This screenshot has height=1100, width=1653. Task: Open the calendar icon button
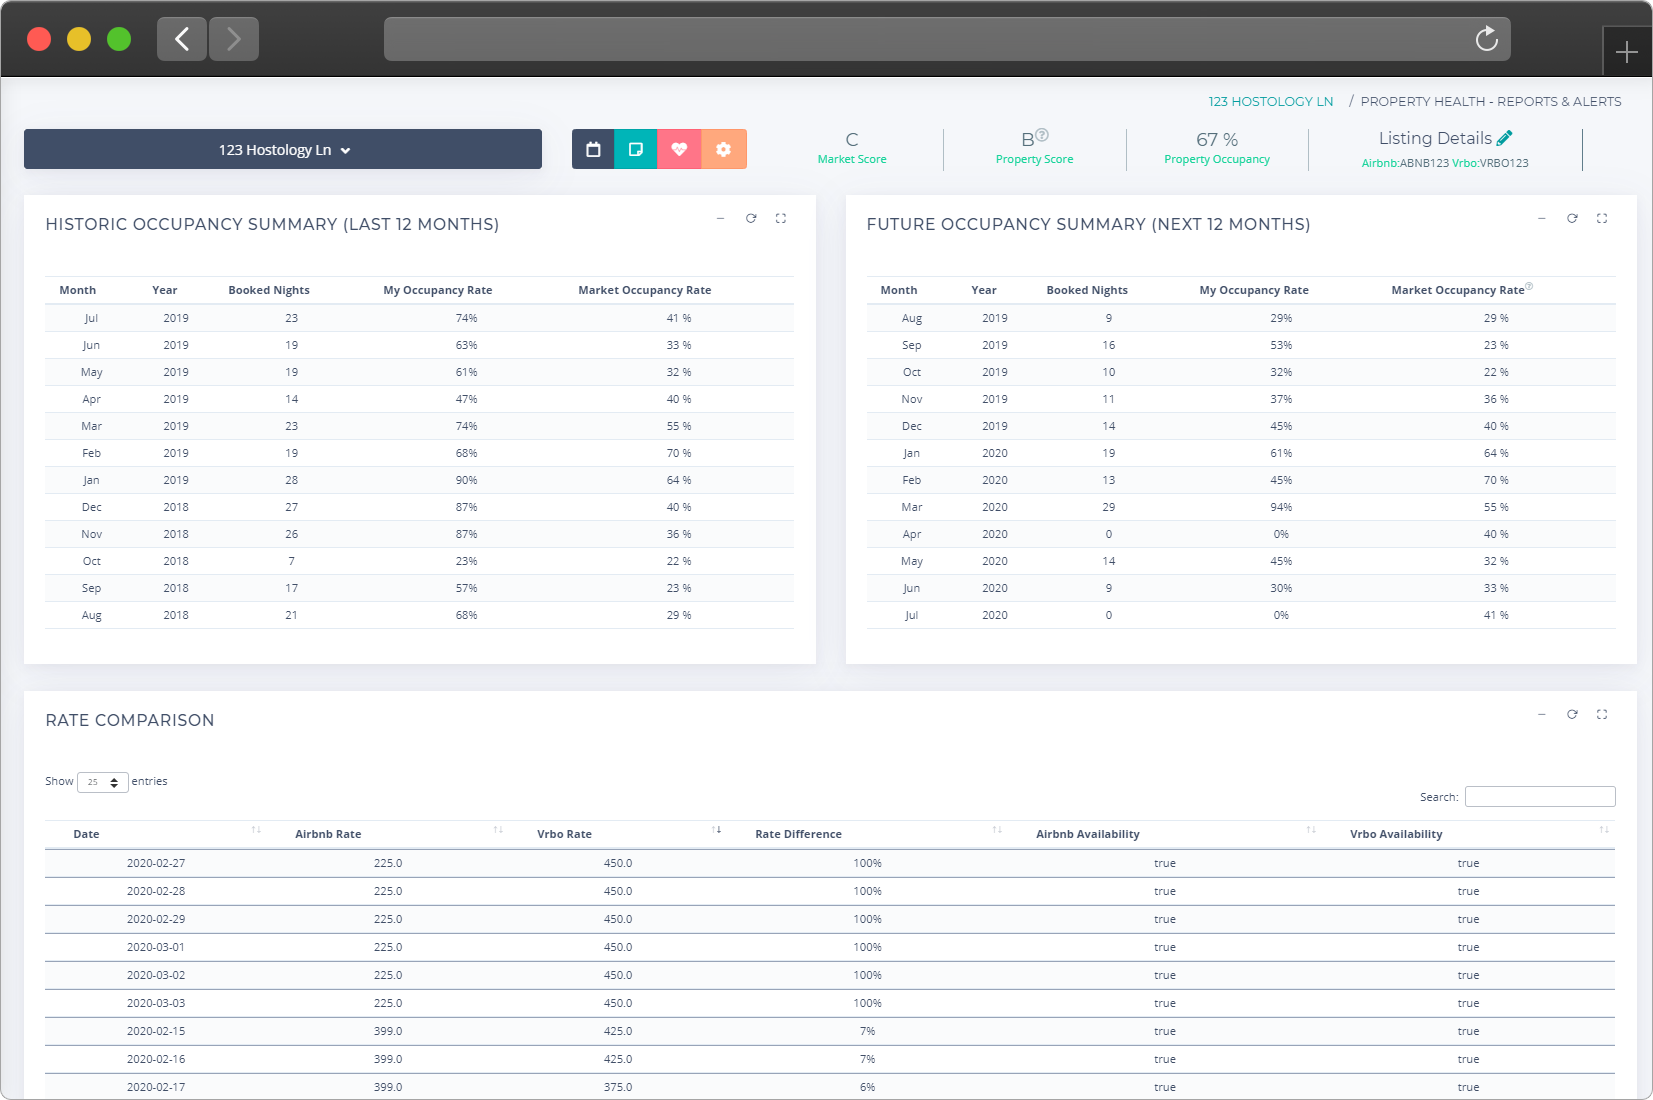click(x=593, y=149)
